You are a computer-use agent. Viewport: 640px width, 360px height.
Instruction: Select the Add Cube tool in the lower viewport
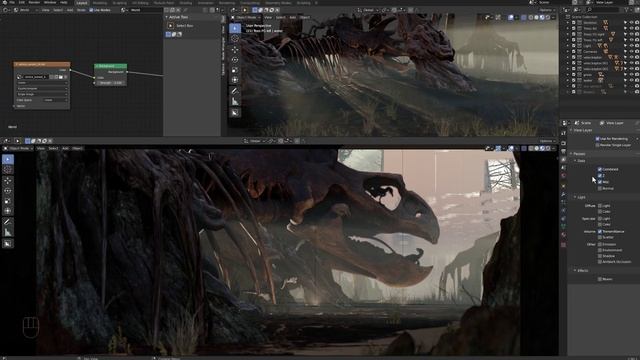click(8, 244)
